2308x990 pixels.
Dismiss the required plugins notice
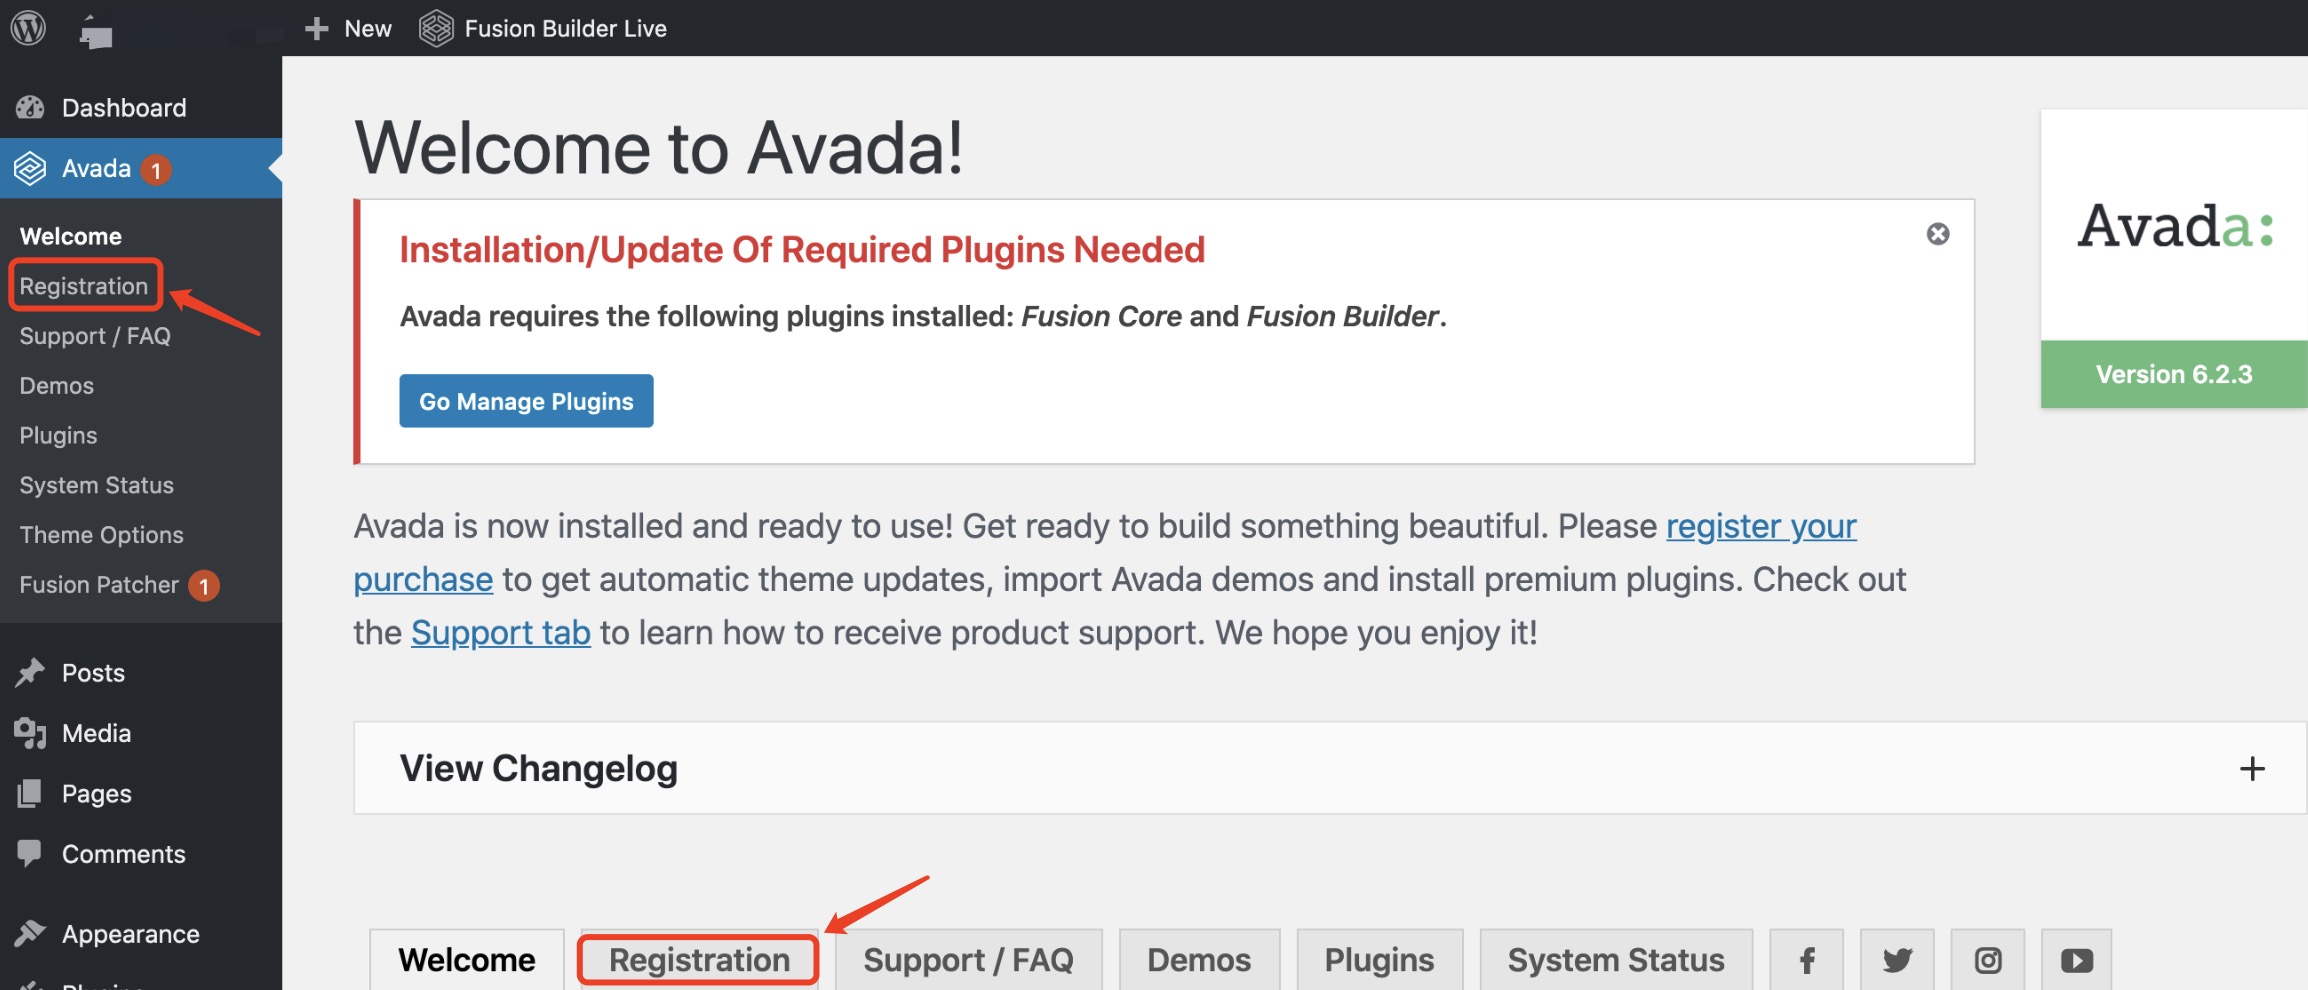pos(1938,234)
